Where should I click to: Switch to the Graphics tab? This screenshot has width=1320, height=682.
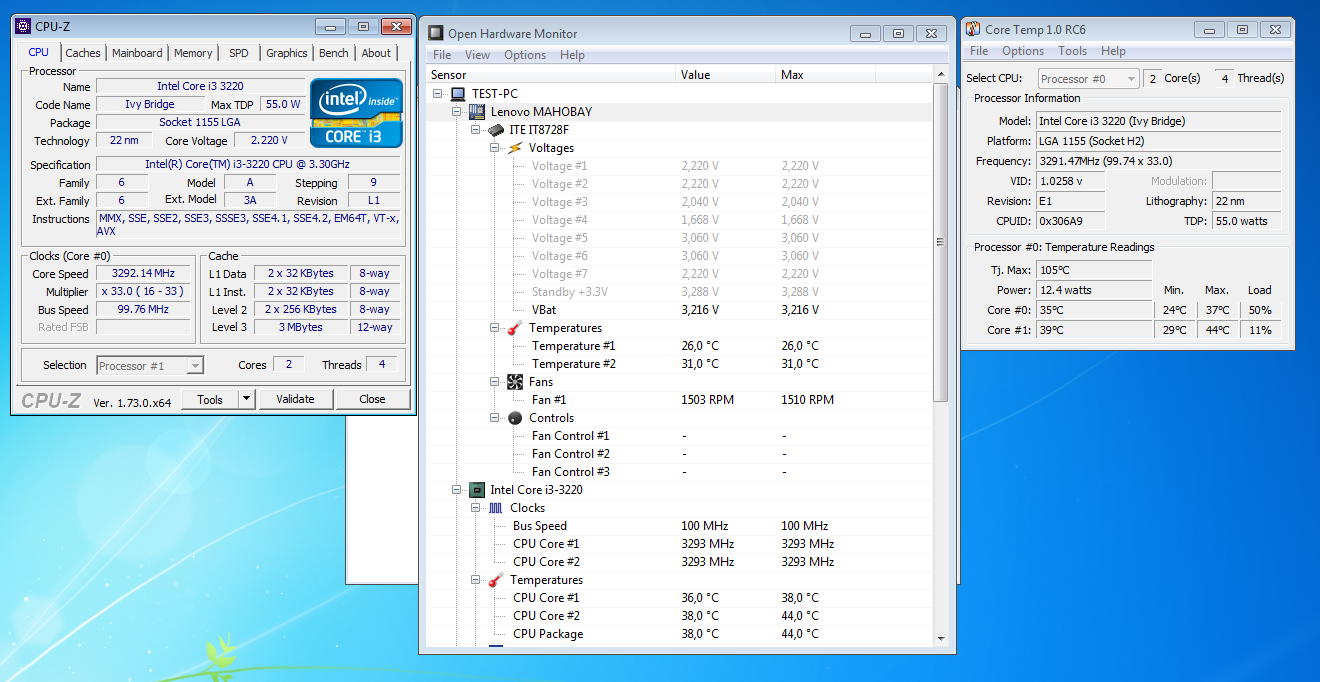point(287,53)
